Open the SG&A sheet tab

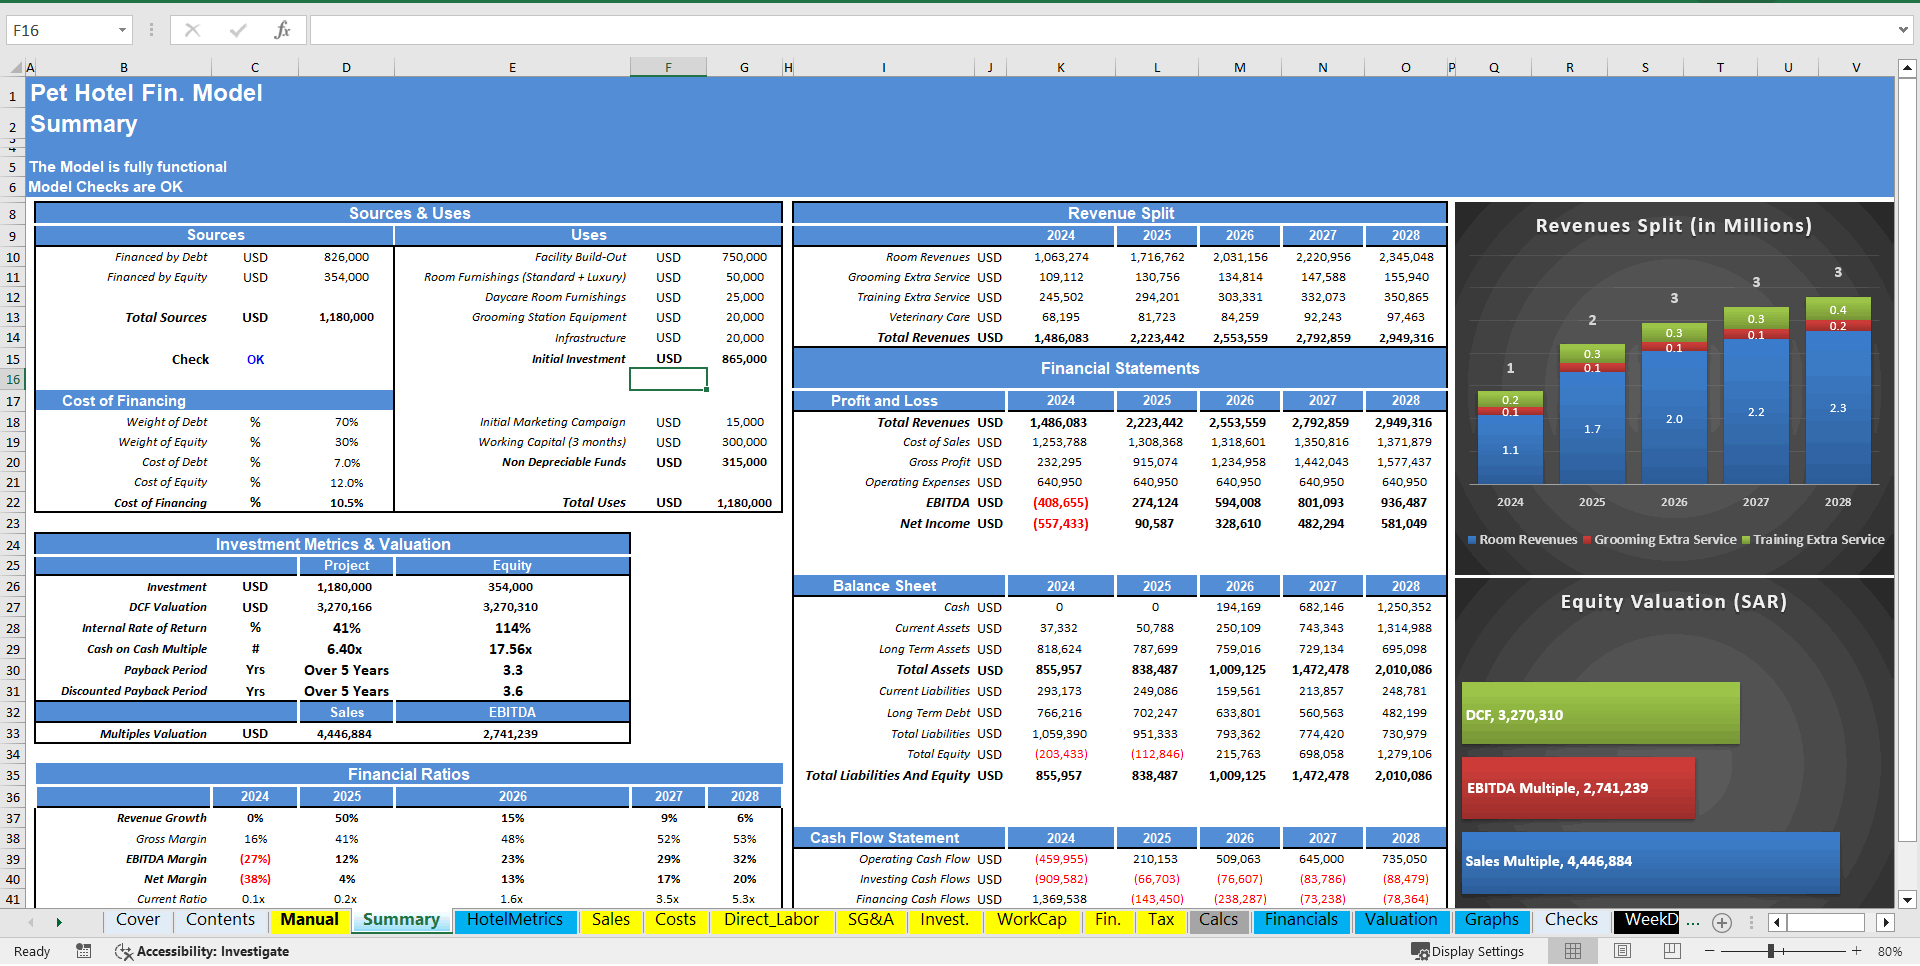[x=870, y=920]
